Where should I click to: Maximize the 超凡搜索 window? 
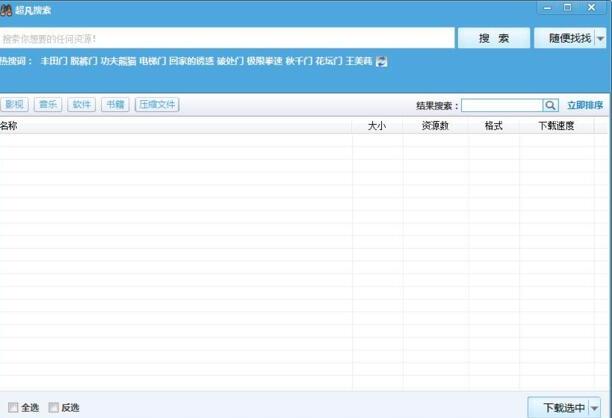[568, 8]
